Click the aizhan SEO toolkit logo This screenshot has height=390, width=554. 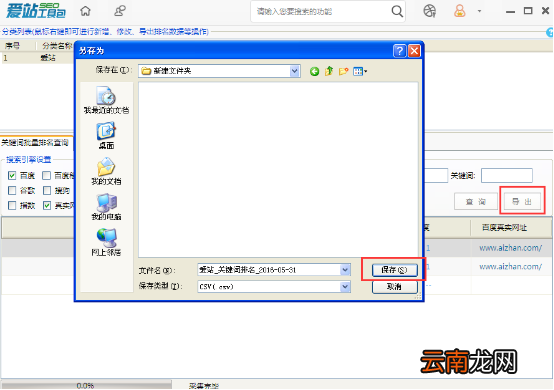(x=36, y=11)
